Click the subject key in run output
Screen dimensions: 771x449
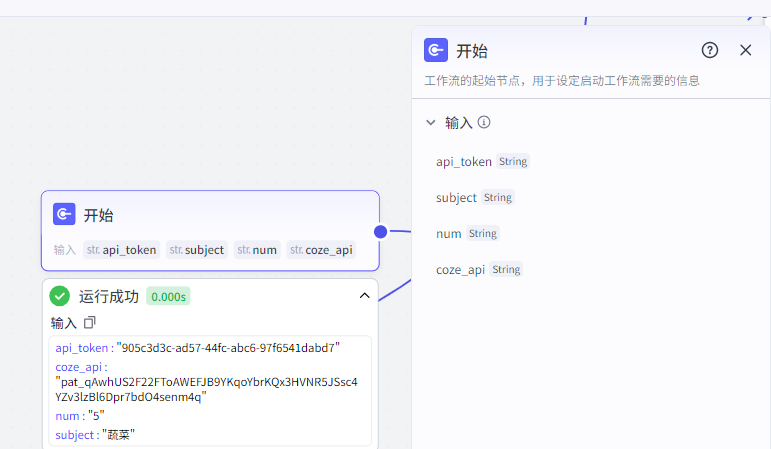click(x=77, y=435)
